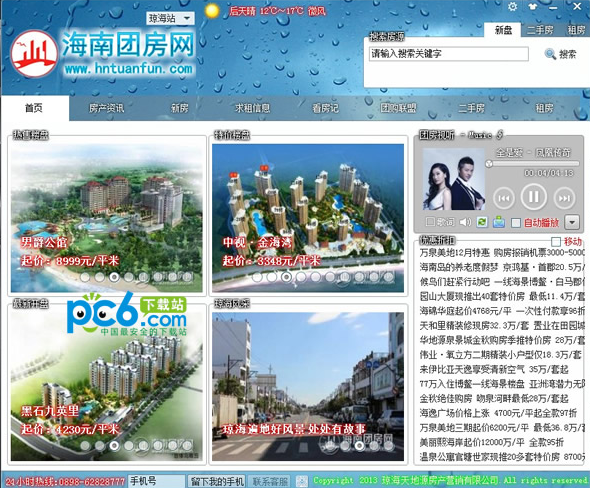
Task: Select the active third dot in 男爵公馆 carousel
Action: pos(114,277)
